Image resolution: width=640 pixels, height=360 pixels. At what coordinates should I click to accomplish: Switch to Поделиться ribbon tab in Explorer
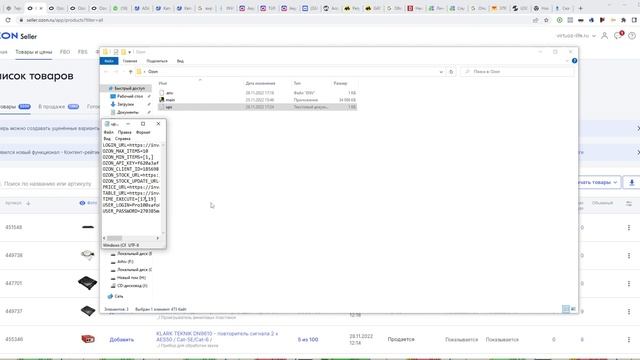[157, 61]
